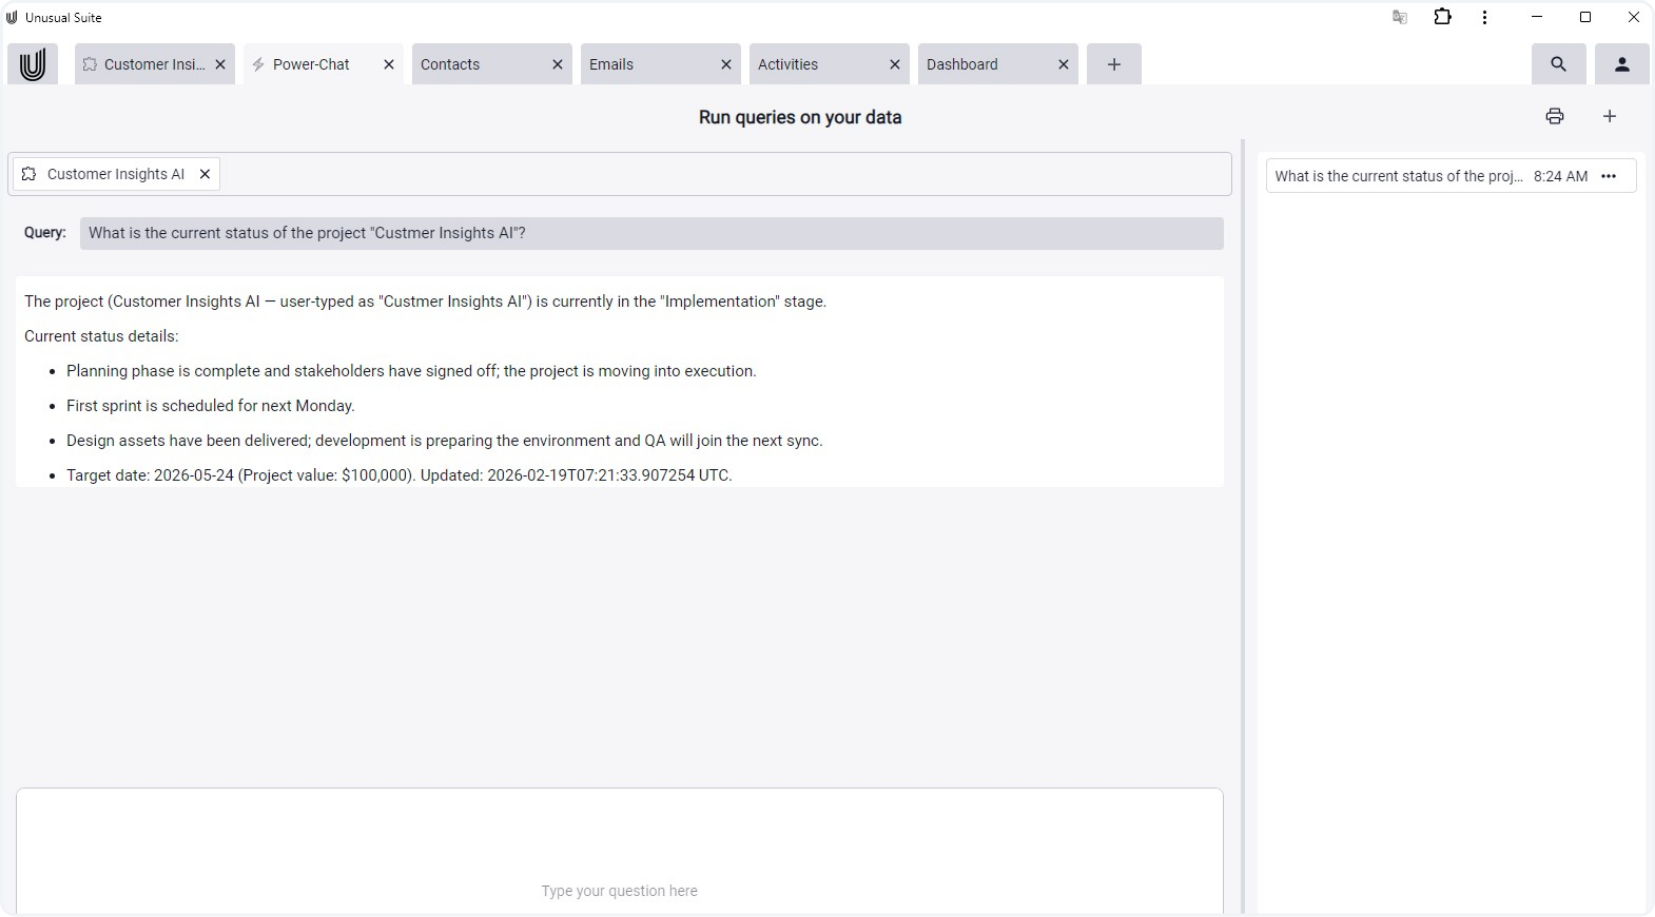Close the Customer Insights tab
The height and width of the screenshot is (917, 1655).
click(220, 64)
